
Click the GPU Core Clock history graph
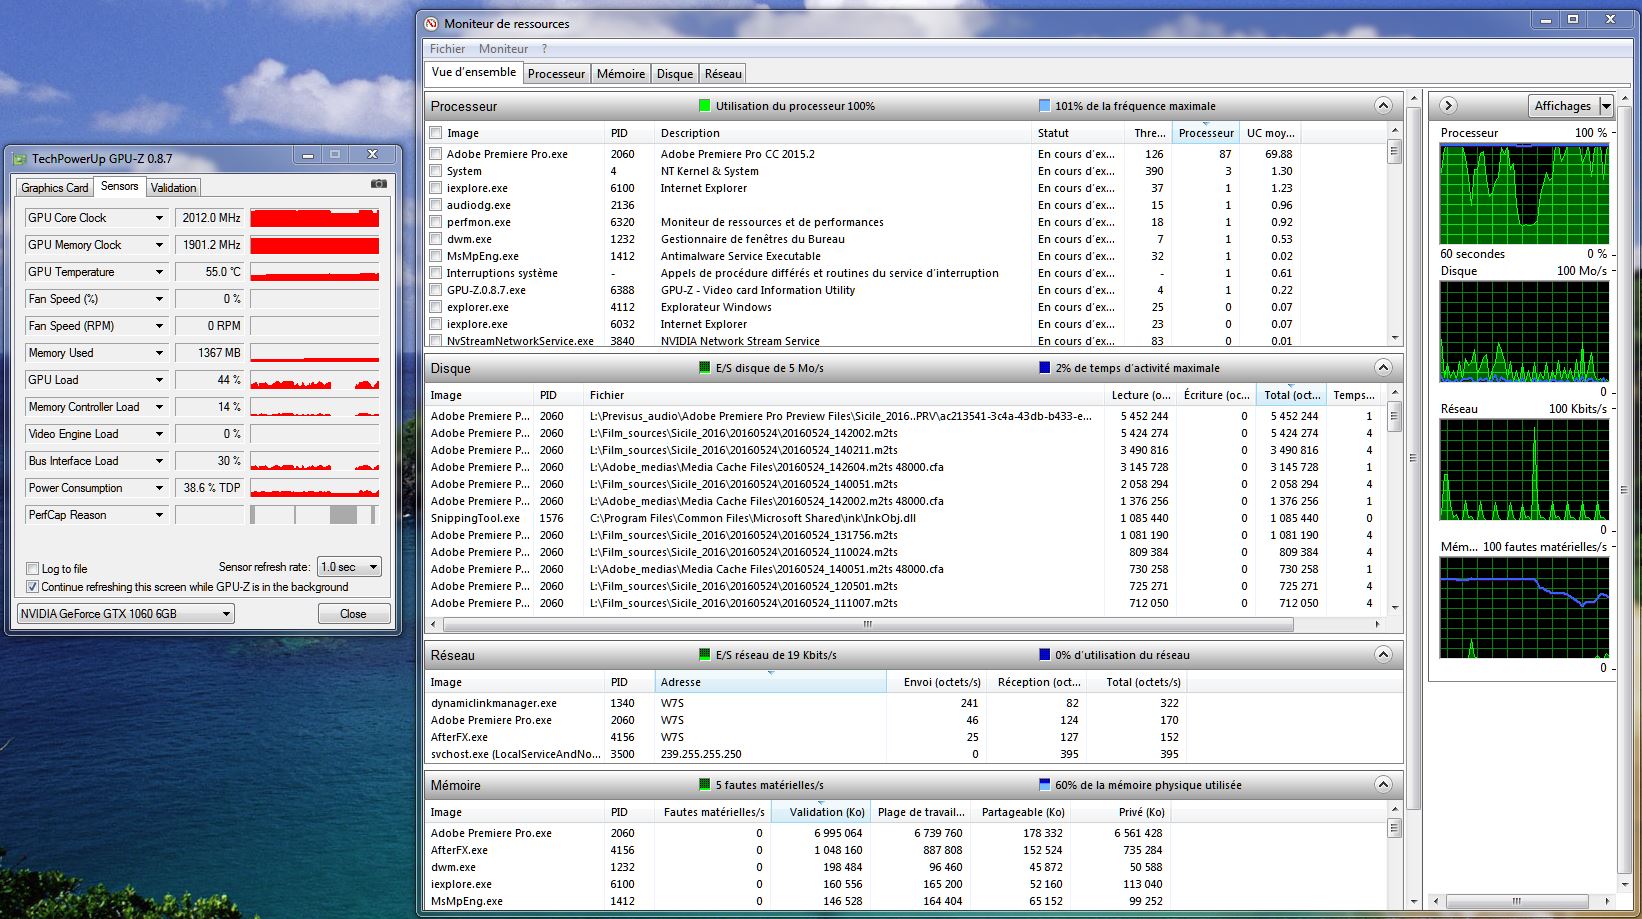[x=314, y=218]
